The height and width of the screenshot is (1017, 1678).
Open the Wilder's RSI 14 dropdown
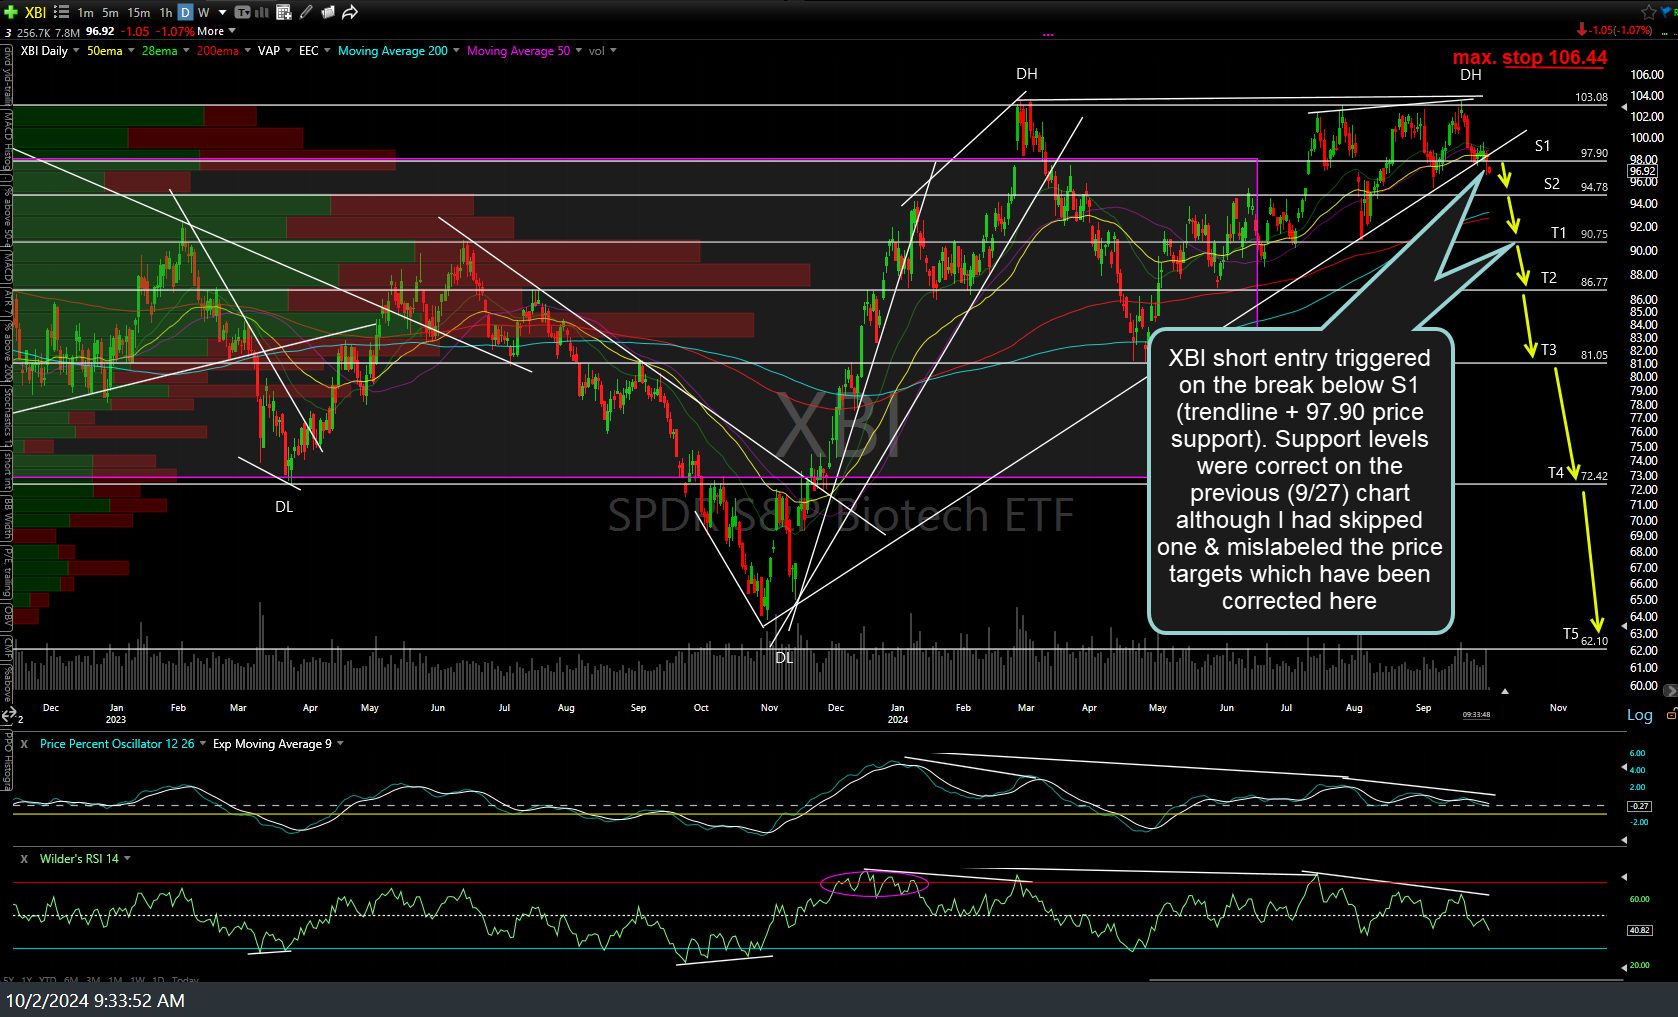(128, 859)
